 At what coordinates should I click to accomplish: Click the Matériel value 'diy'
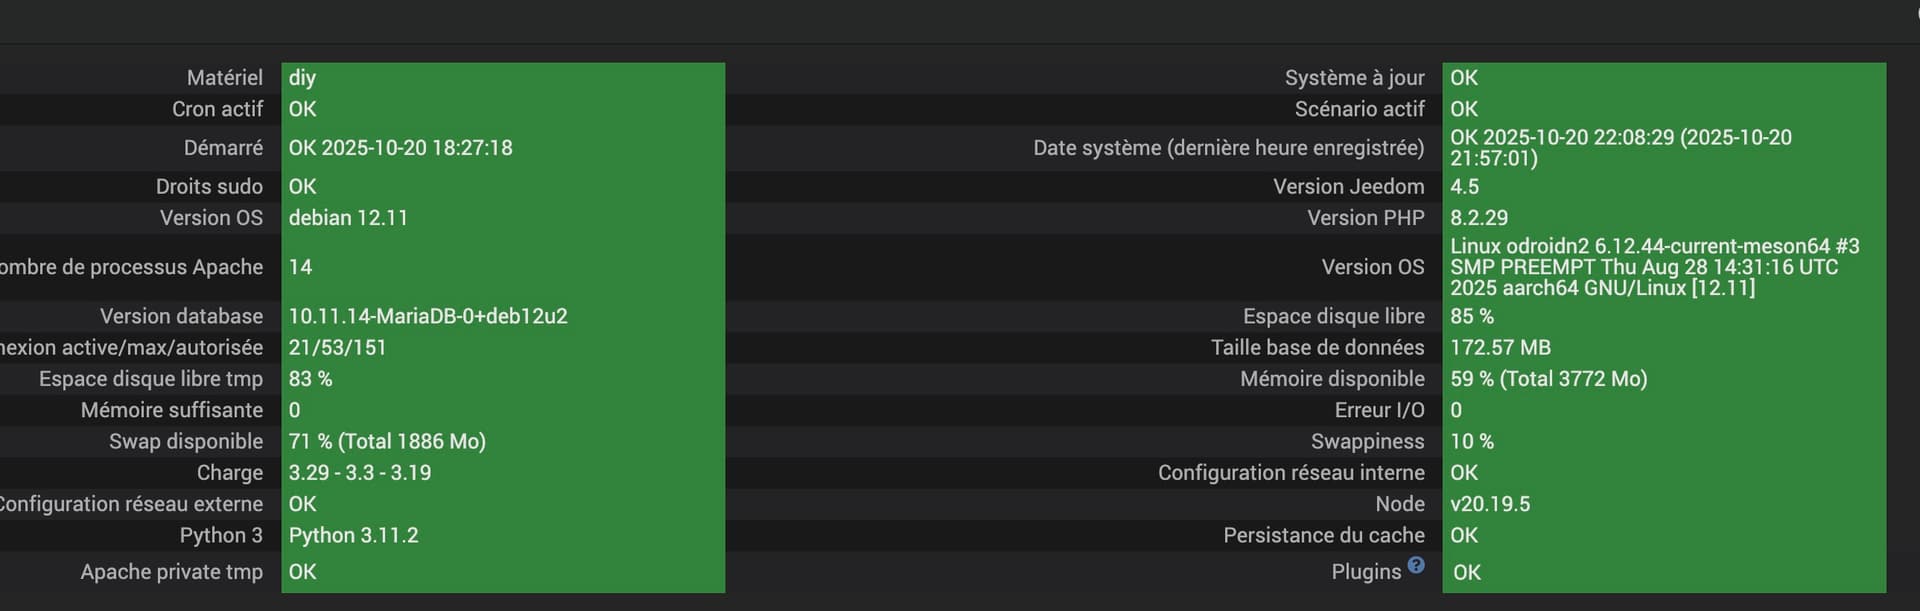pos(302,78)
